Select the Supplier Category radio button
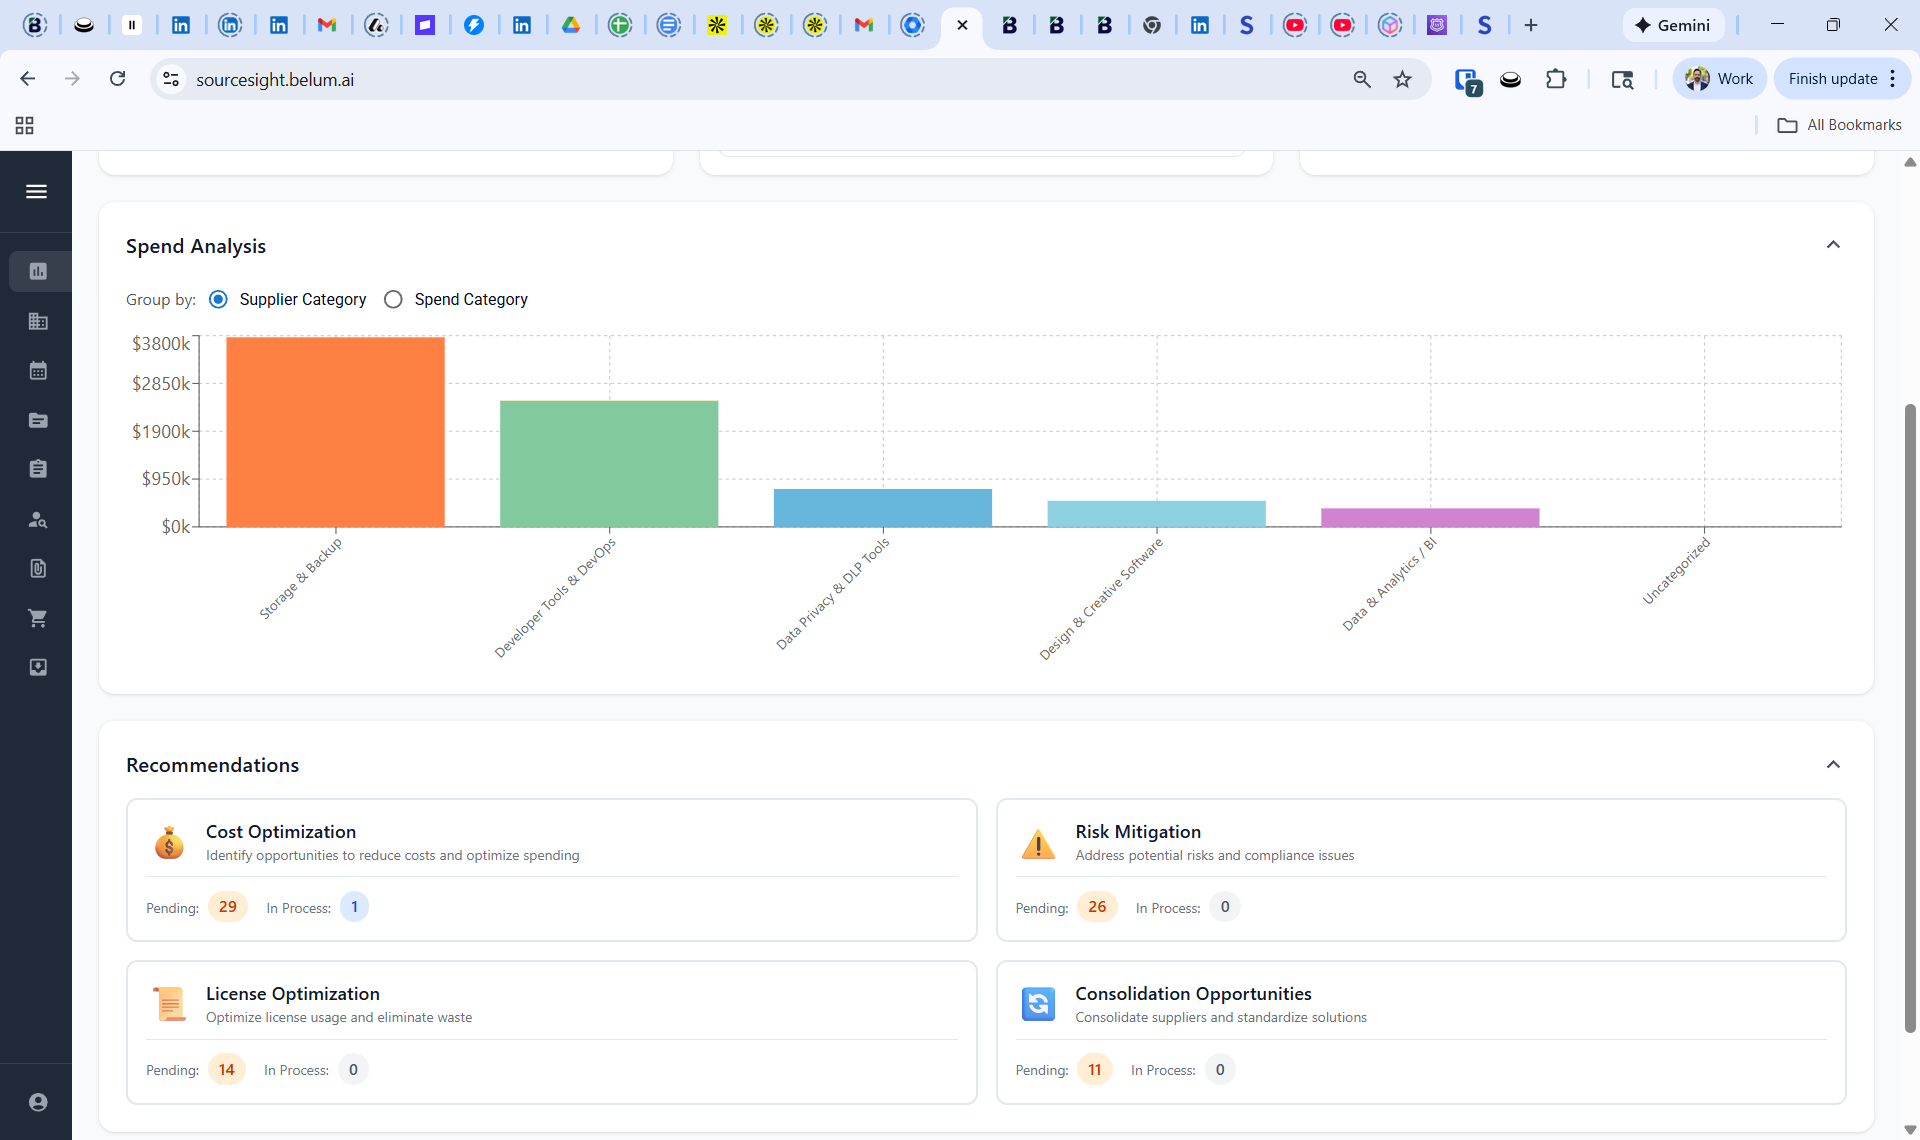Viewport: 1920px width, 1140px height. 218,299
